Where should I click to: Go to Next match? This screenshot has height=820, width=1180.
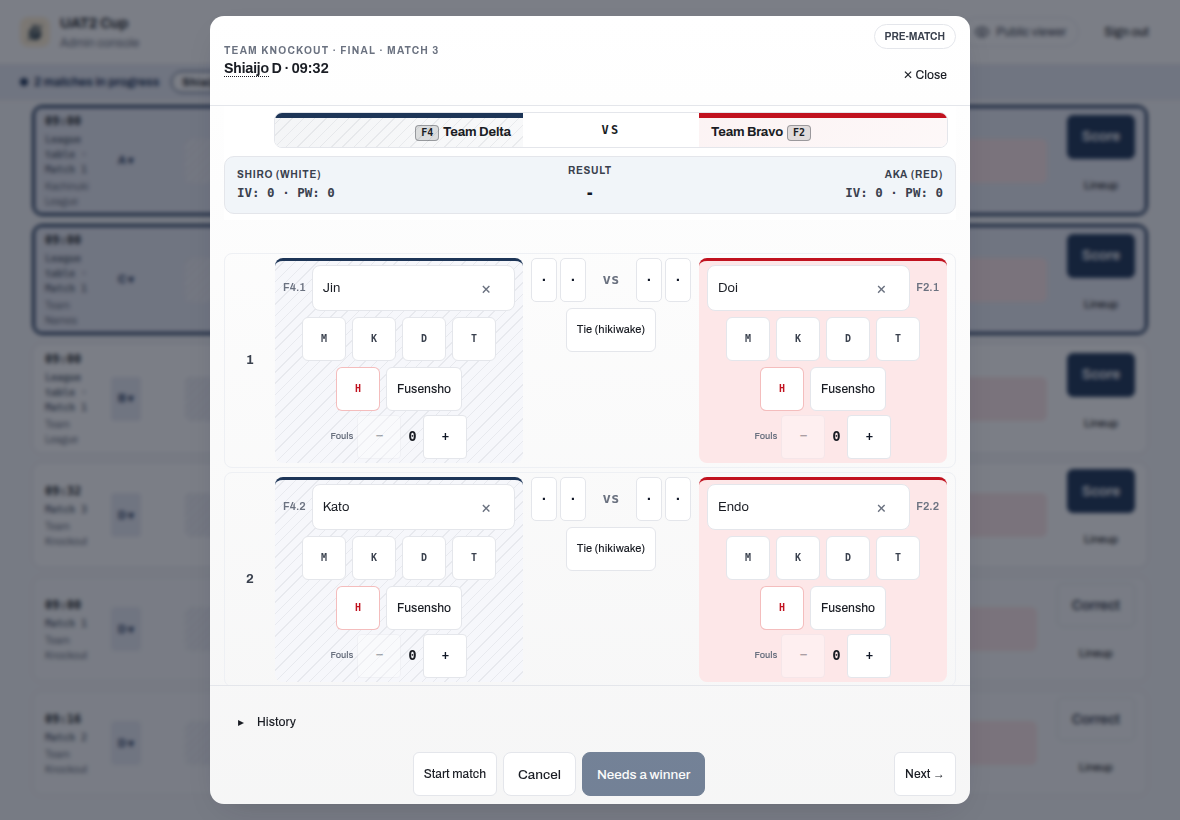924,774
